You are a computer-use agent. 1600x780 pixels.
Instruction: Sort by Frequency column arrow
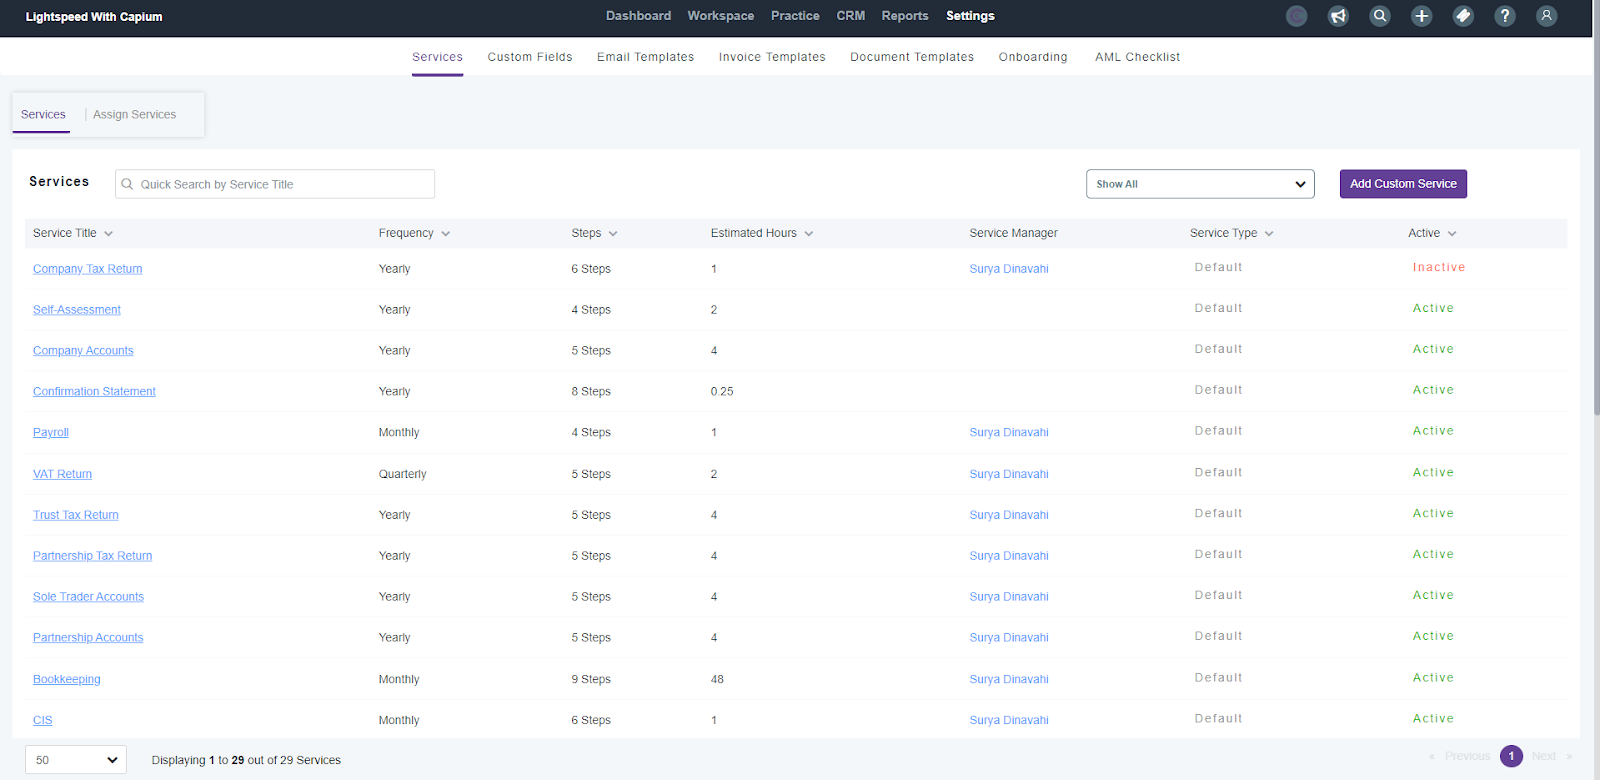coord(445,234)
